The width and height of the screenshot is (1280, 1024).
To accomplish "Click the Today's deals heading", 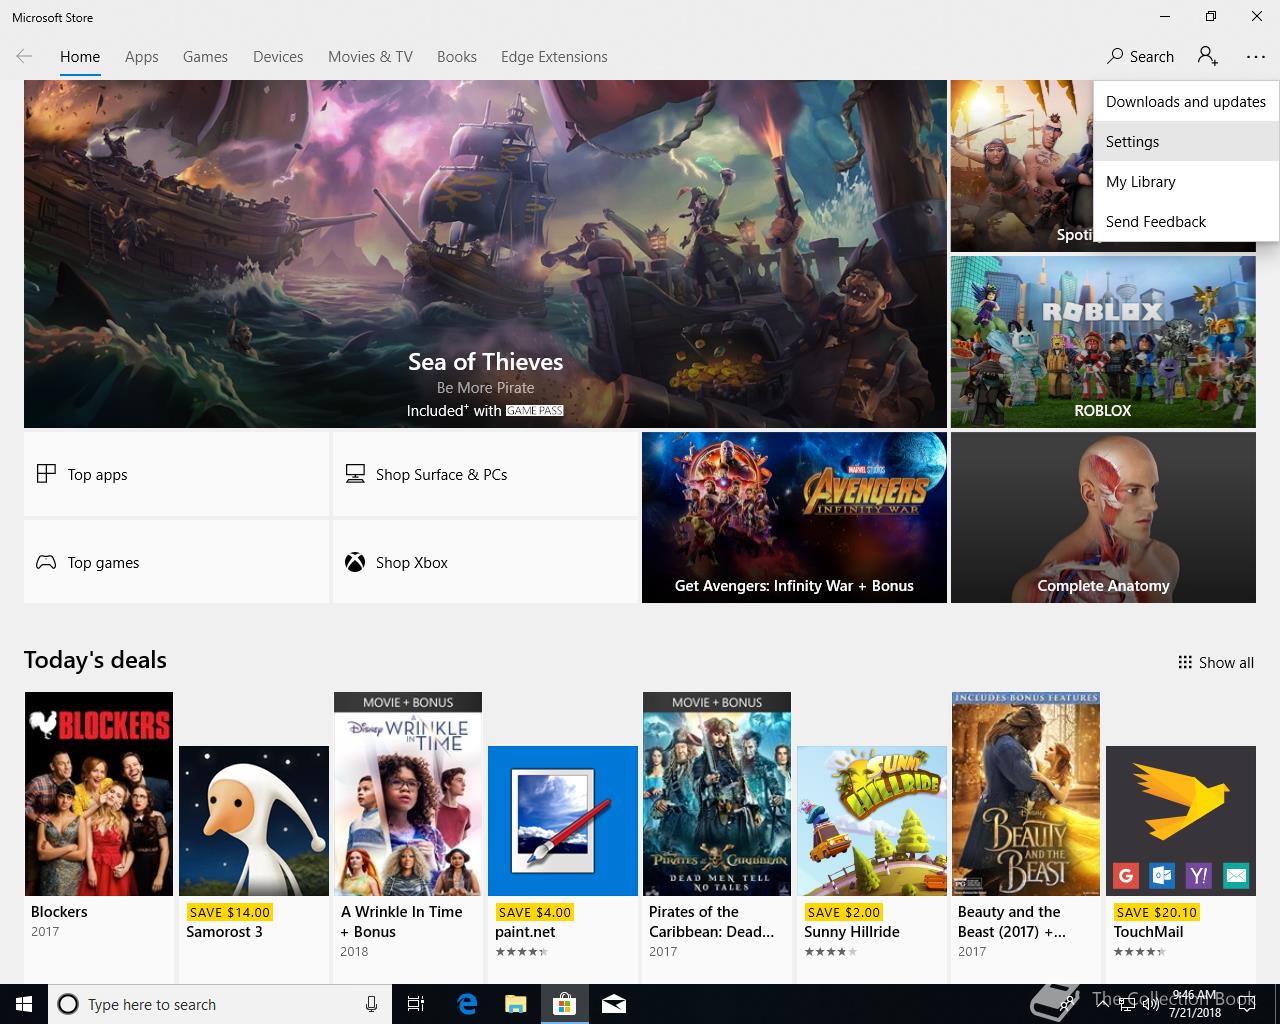I will click(x=95, y=660).
